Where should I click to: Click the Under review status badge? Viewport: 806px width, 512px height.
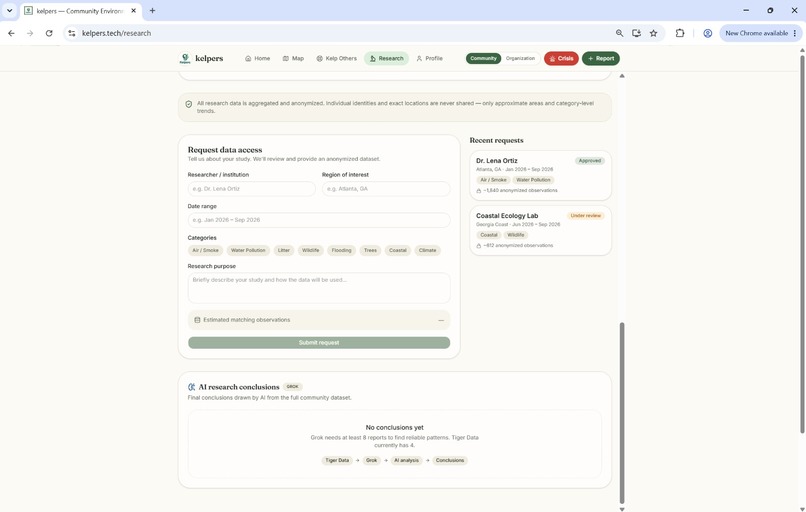point(585,216)
